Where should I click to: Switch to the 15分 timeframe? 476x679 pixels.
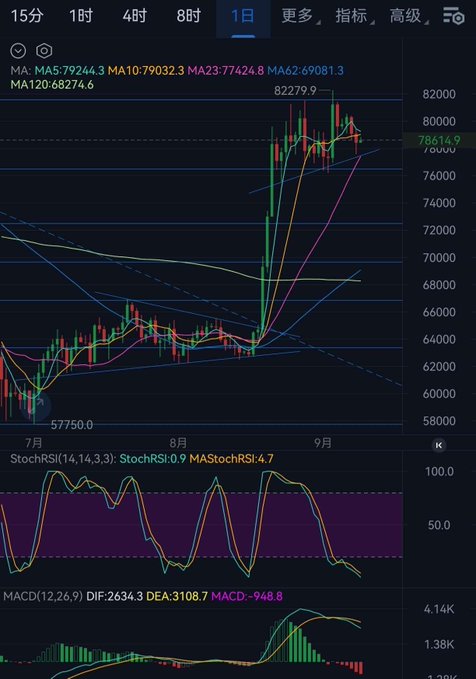[x=27, y=16]
